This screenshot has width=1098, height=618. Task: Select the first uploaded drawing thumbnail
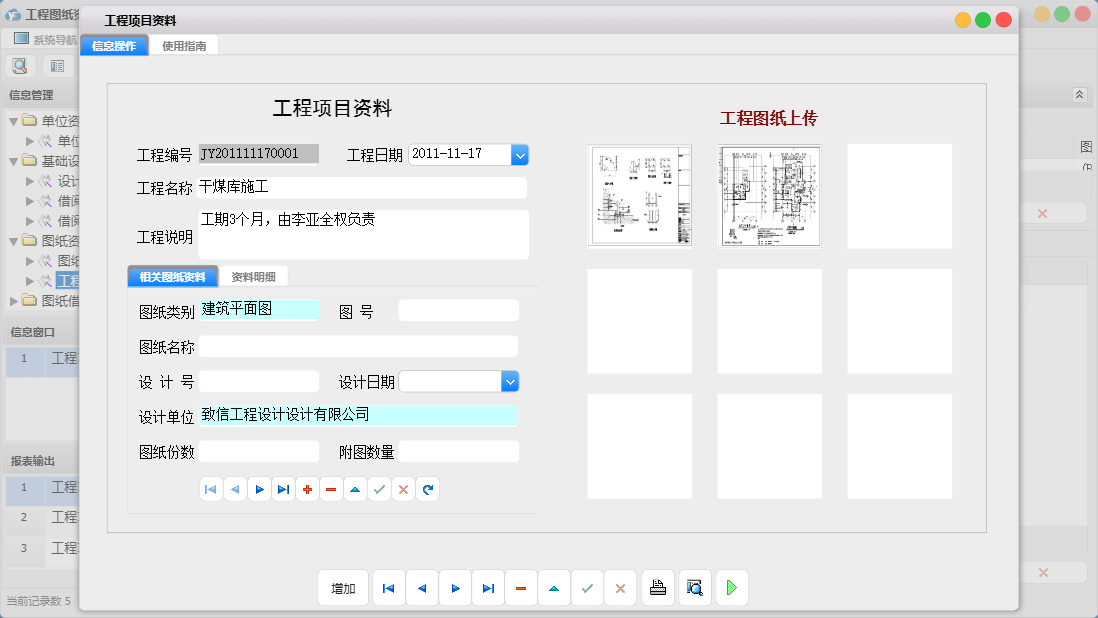coord(639,195)
